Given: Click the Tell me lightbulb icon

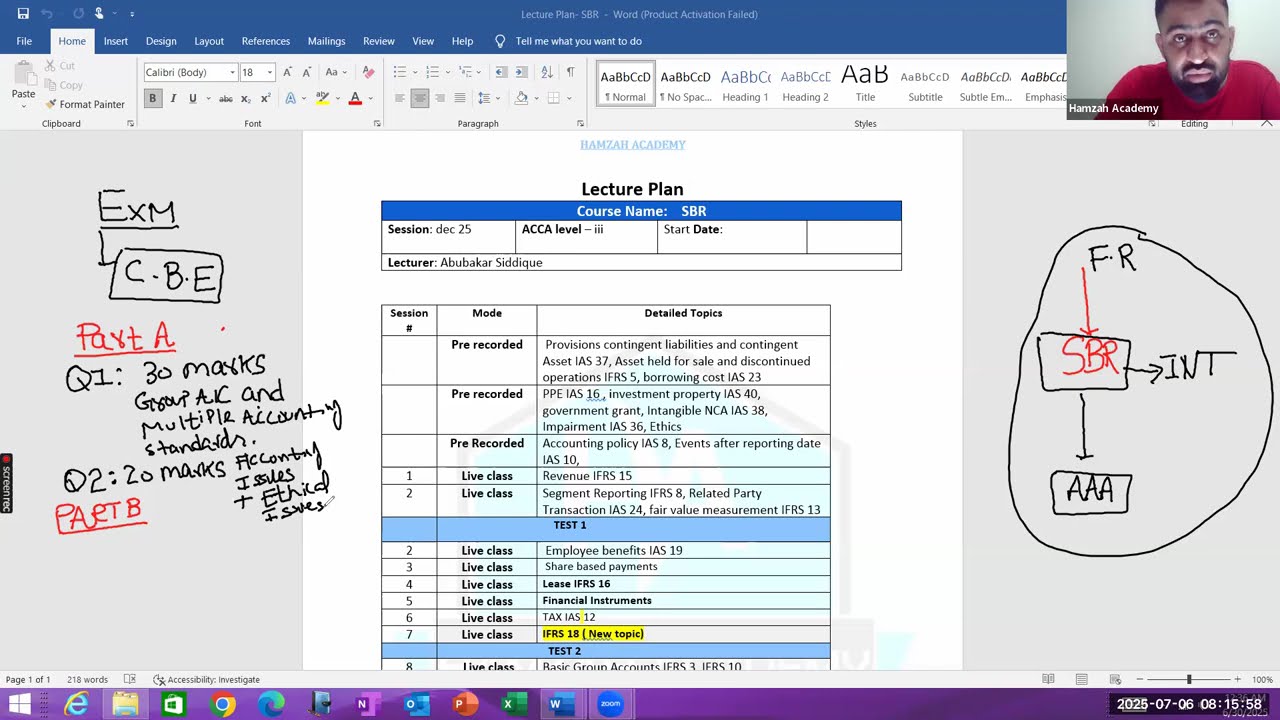Looking at the screenshot, I should 500,41.
